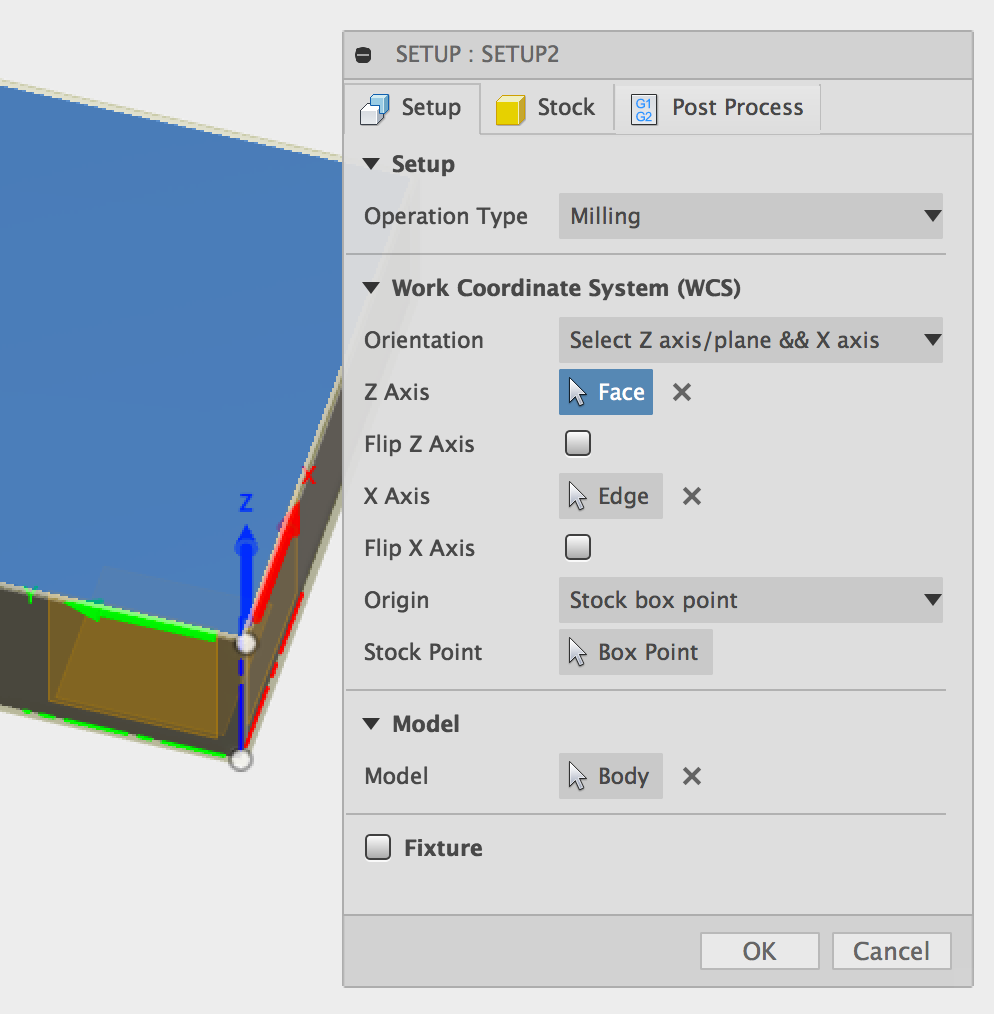Click the Setup tab cube icon
This screenshot has height=1014, width=994.
click(x=376, y=107)
